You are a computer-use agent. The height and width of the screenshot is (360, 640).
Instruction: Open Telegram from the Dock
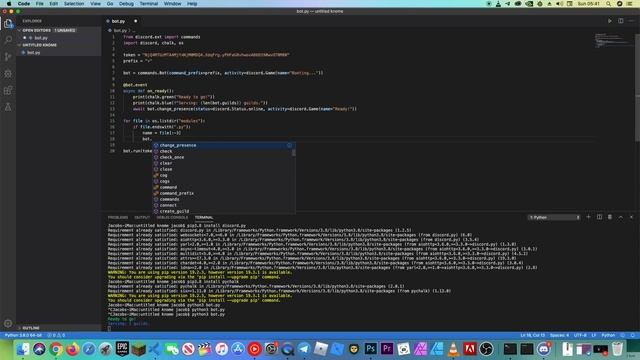tap(304, 349)
